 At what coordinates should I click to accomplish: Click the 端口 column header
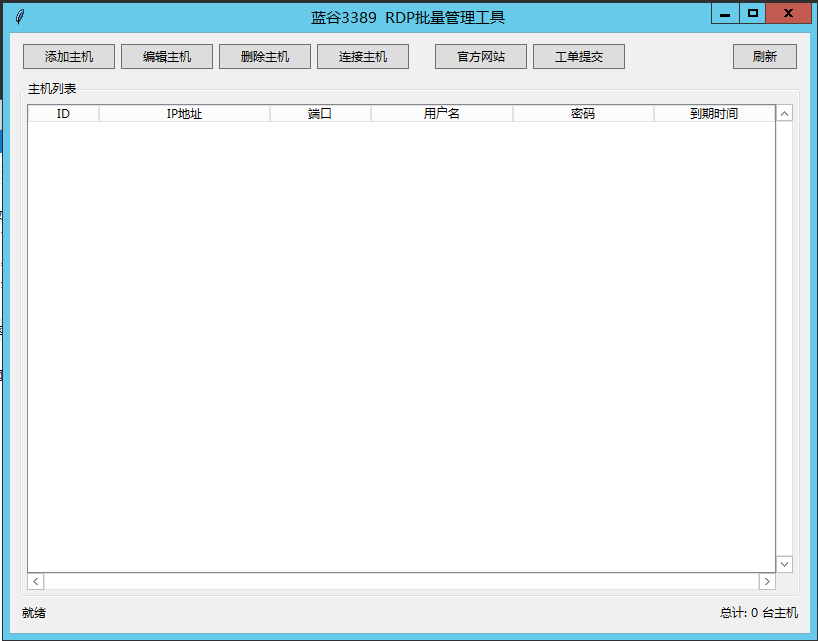tap(320, 113)
